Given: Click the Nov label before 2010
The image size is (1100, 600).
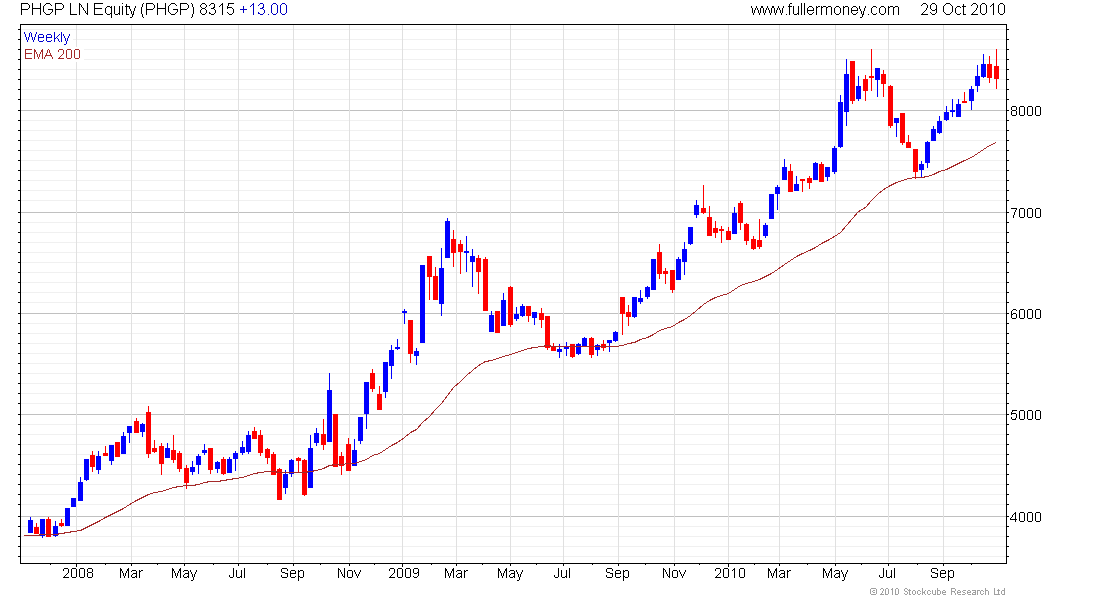Looking at the screenshot, I should [x=674, y=573].
